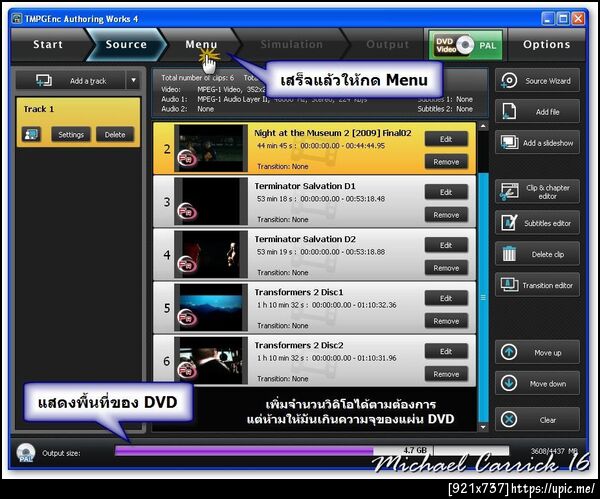Select the Transformers 2 Disc1 thumbnail
The width and height of the screenshot is (600, 499).
click(211, 307)
